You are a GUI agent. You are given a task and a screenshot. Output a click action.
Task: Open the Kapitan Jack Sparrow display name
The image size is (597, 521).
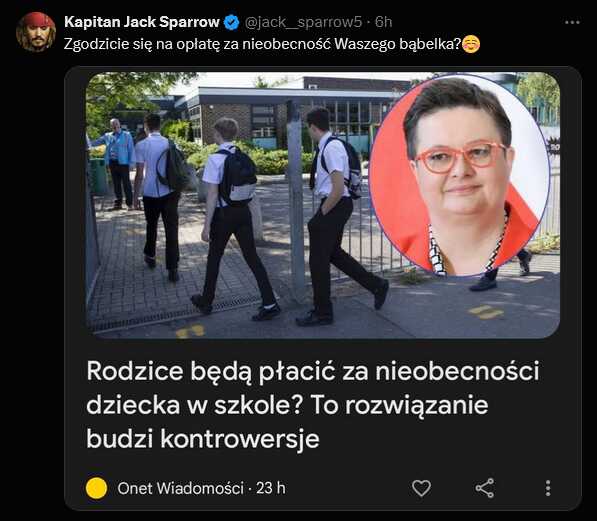(142, 22)
